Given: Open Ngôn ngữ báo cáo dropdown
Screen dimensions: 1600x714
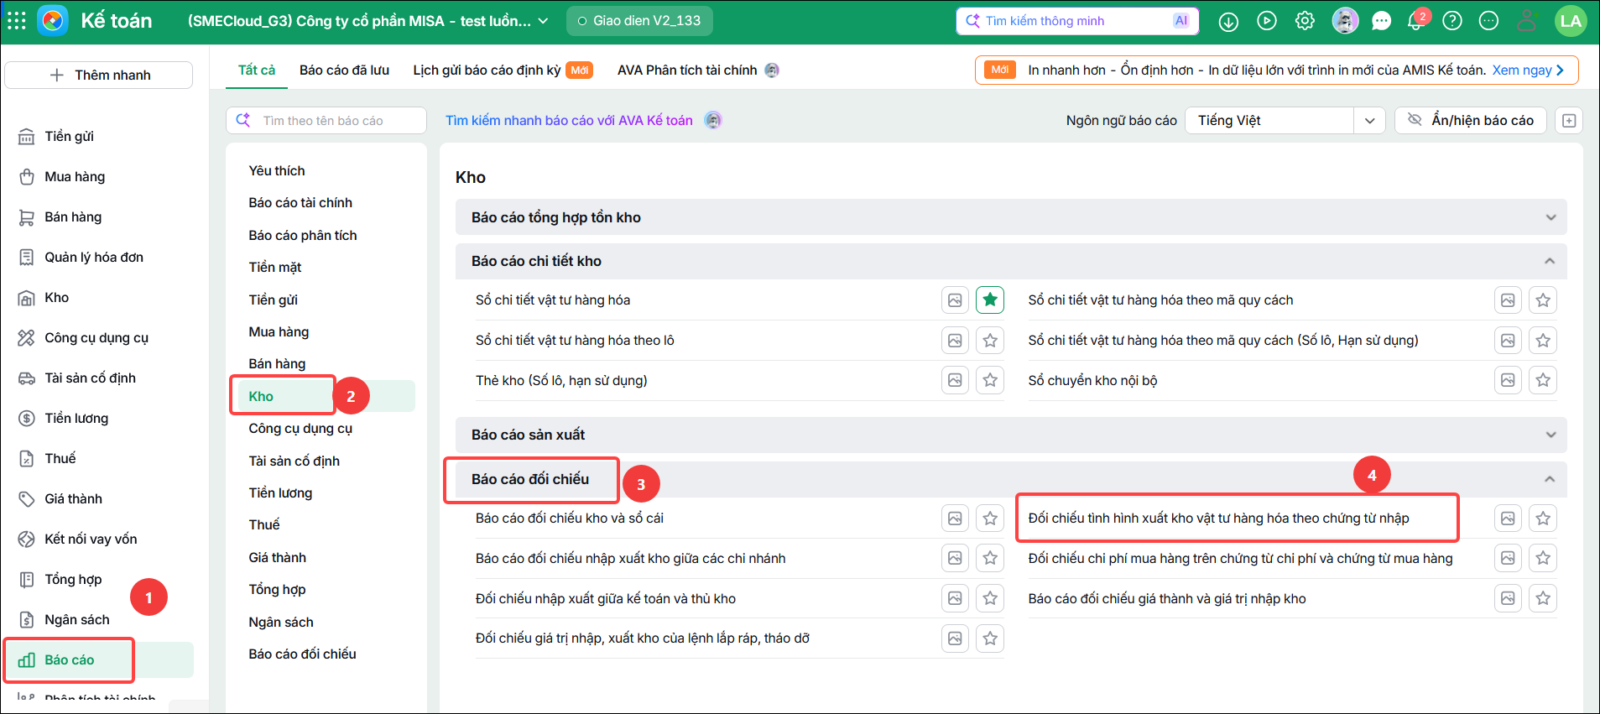Looking at the screenshot, I should pyautogui.click(x=1285, y=120).
